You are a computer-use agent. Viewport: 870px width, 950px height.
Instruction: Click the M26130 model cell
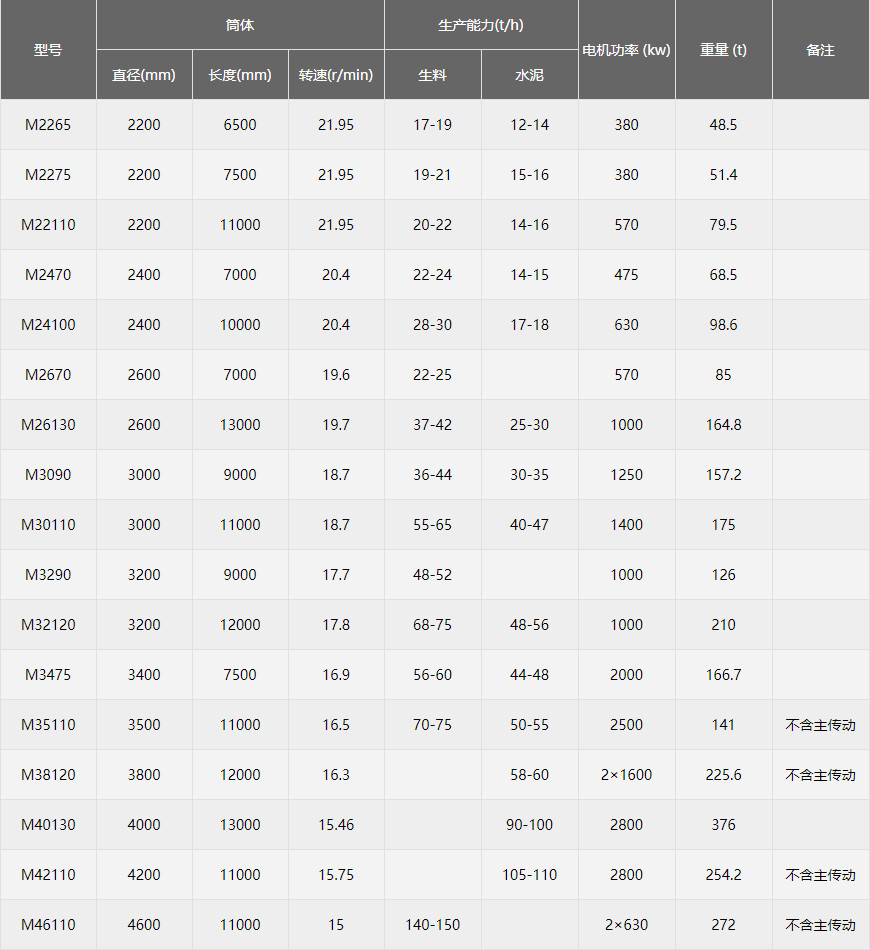click(x=48, y=425)
